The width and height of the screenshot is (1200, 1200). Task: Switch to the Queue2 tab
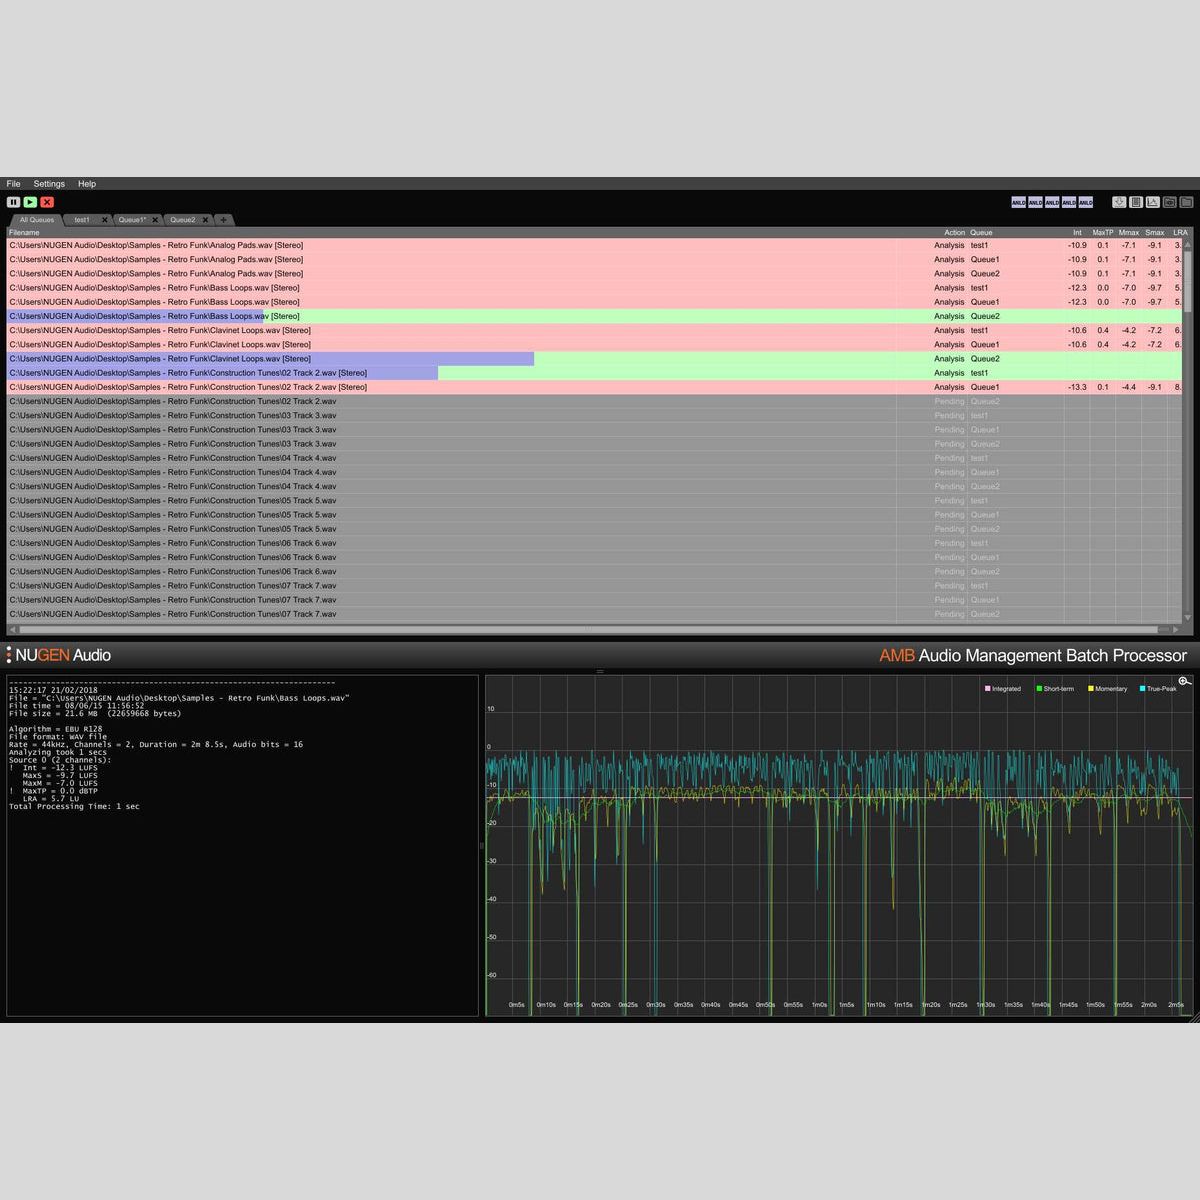(183, 220)
